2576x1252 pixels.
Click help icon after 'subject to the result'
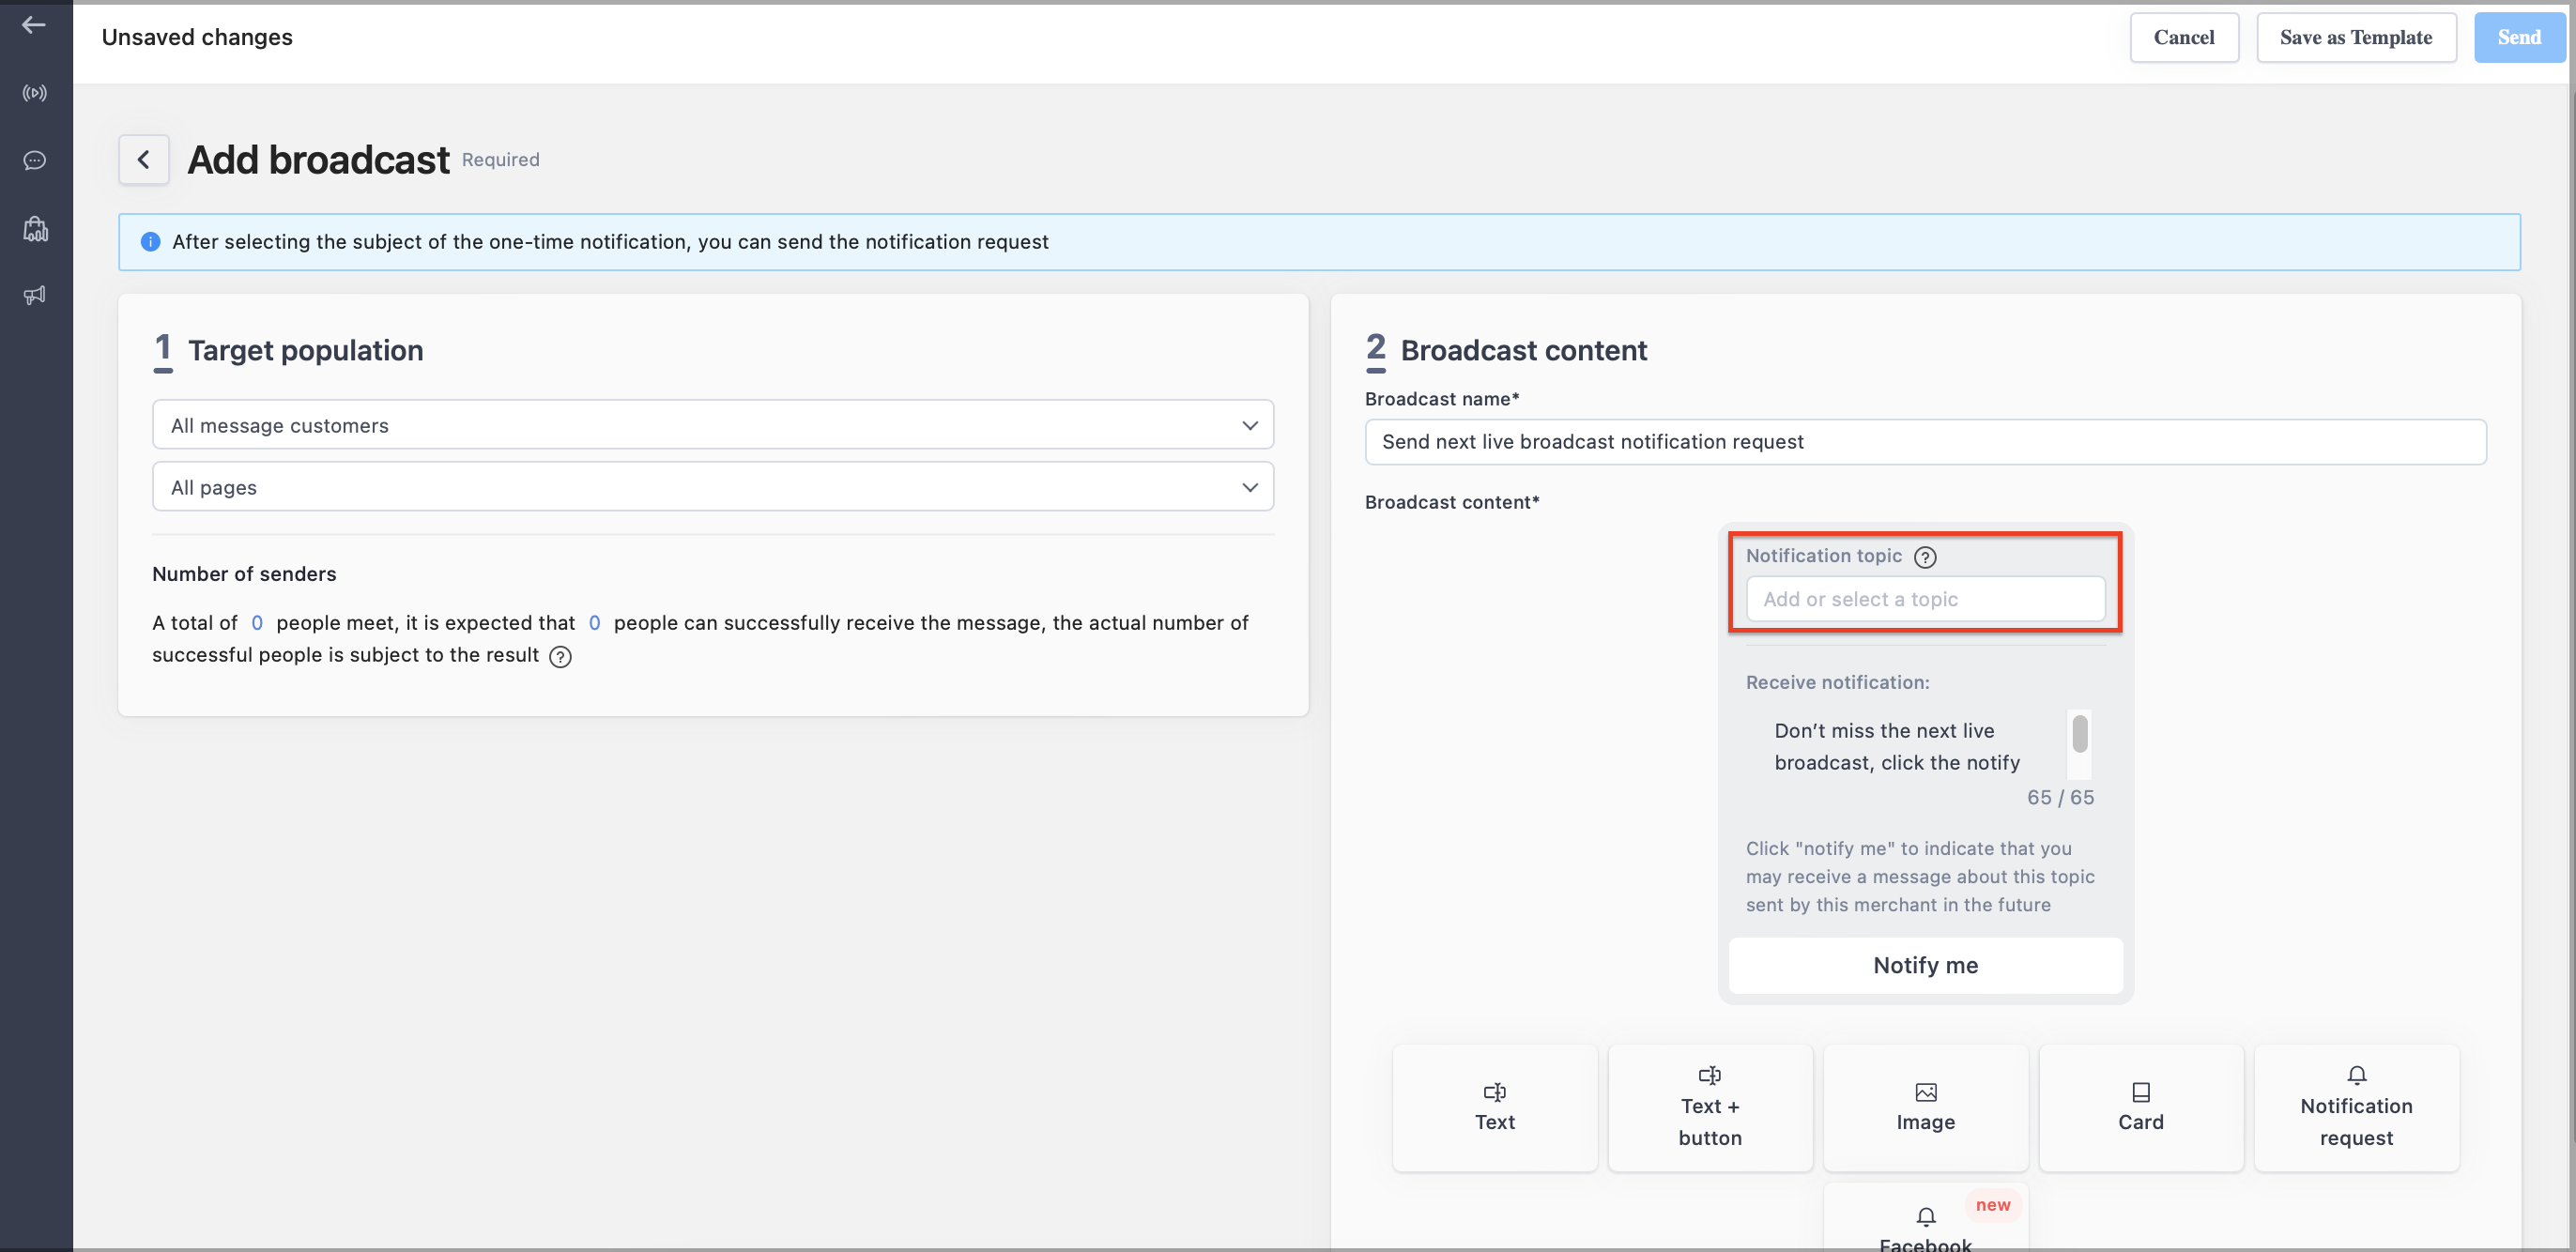pos(561,657)
